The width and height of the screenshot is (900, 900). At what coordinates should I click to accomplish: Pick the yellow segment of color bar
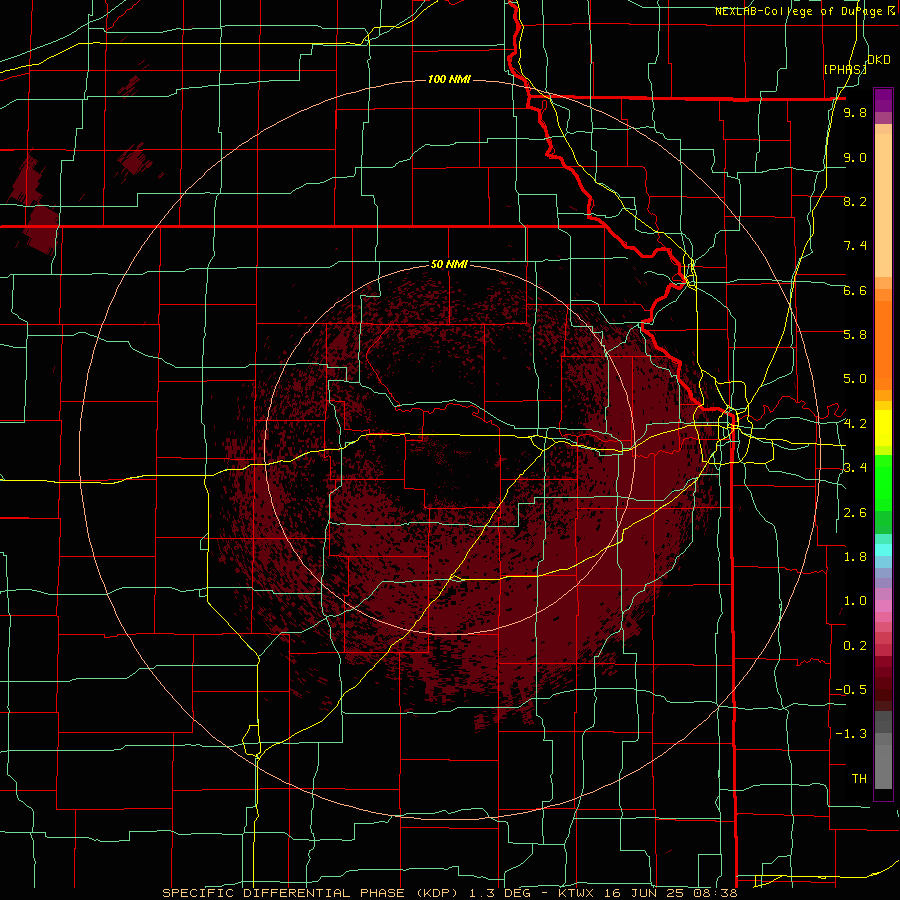pyautogui.click(x=883, y=428)
